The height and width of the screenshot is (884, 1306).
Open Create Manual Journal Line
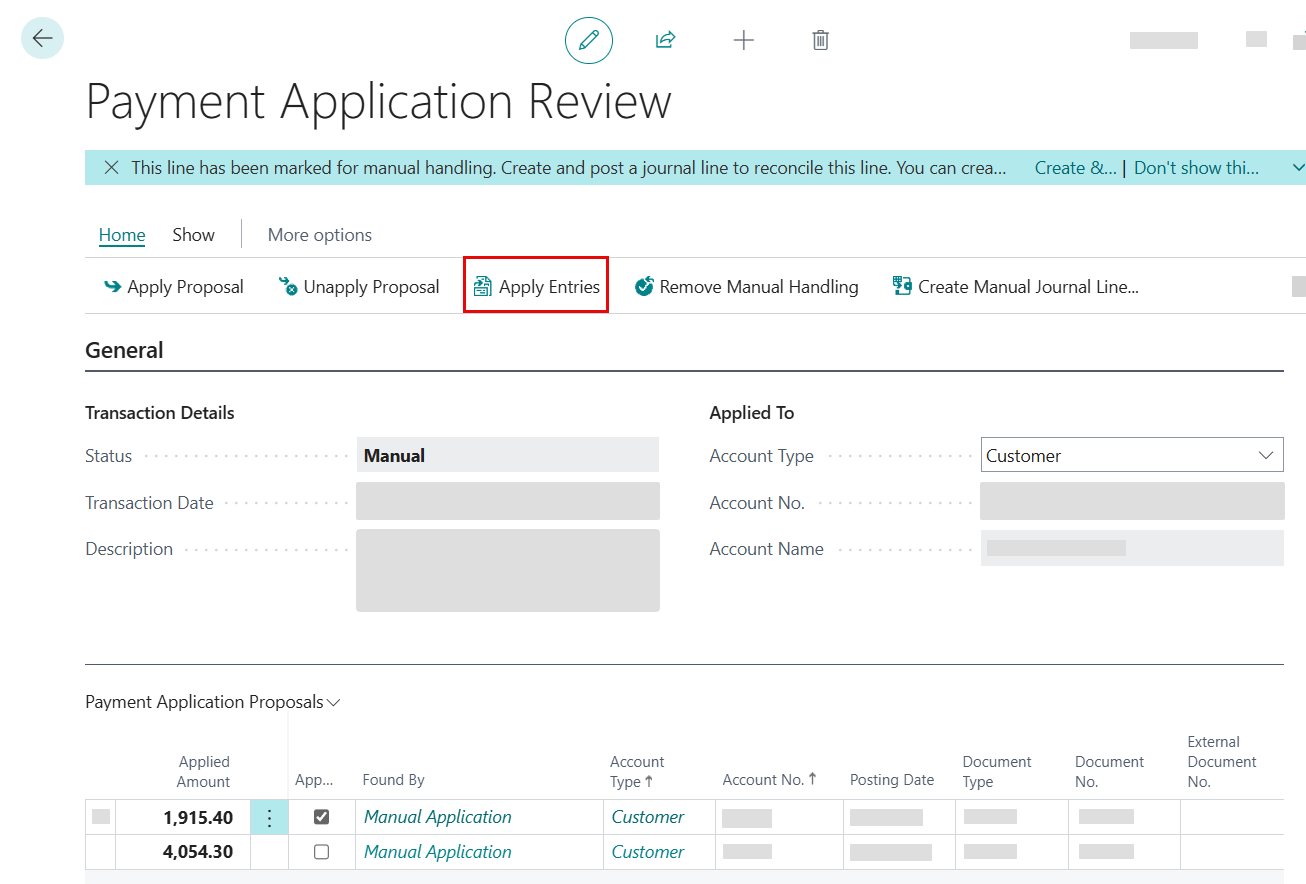pos(1015,286)
